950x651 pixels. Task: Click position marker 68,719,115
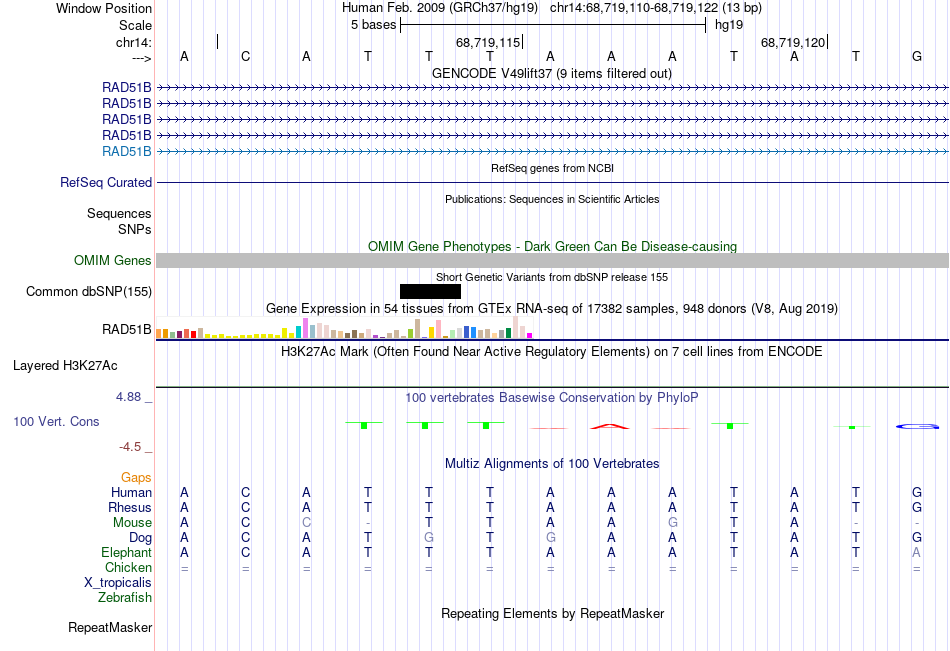coord(488,42)
